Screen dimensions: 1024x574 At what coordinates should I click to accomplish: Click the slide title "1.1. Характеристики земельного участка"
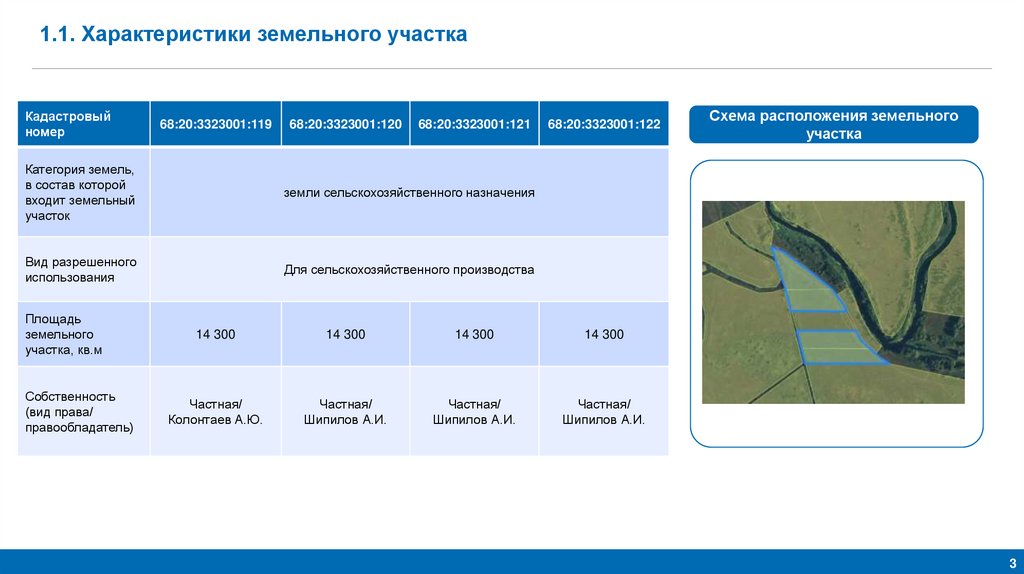click(253, 34)
